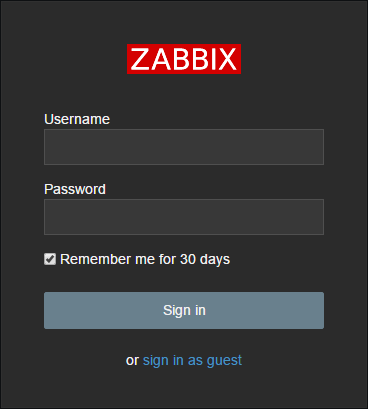
Task: Click the word 'or' before guest link
Action: click(132, 361)
